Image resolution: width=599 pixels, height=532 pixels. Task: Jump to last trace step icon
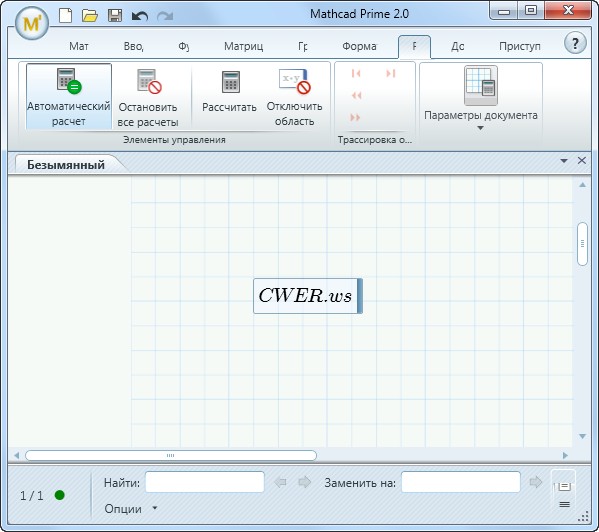390,73
